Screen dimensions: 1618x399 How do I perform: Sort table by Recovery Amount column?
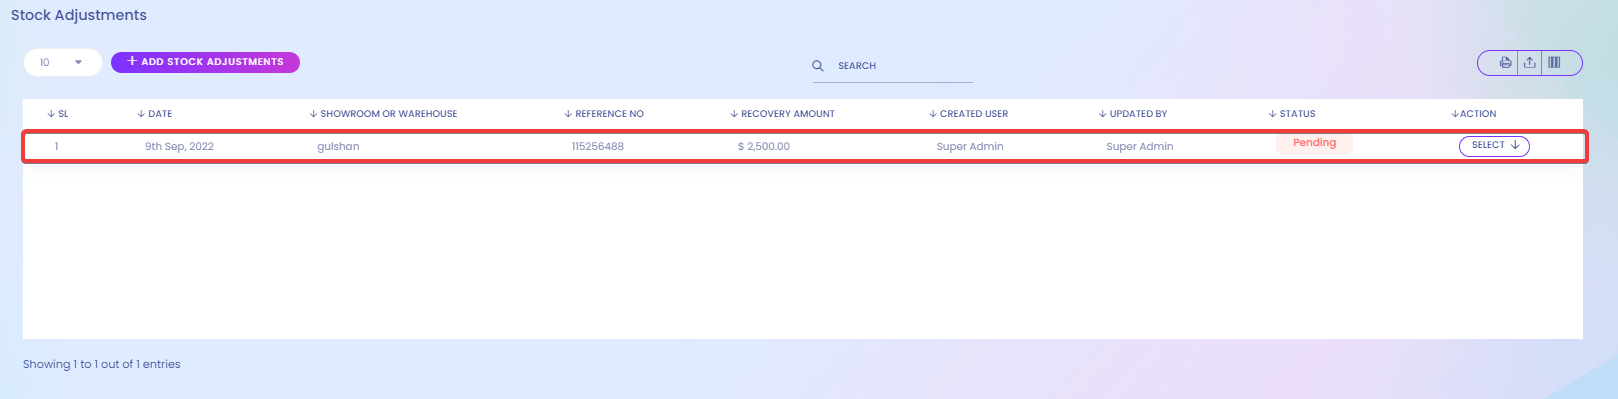[782, 114]
